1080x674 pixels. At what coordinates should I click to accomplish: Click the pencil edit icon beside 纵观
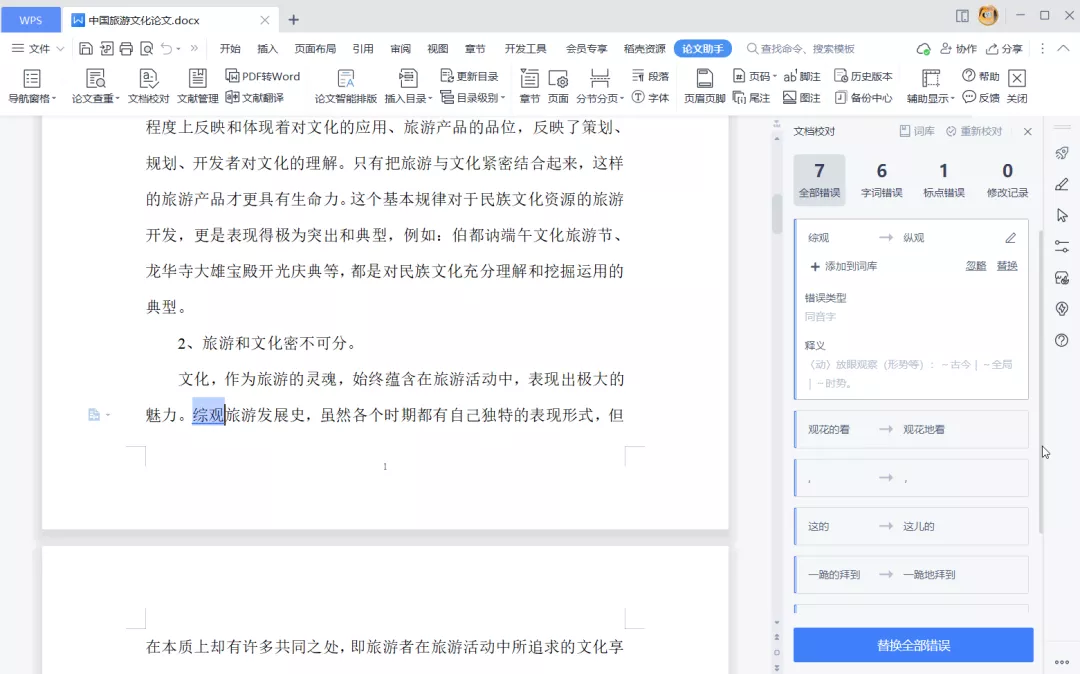coord(1010,238)
